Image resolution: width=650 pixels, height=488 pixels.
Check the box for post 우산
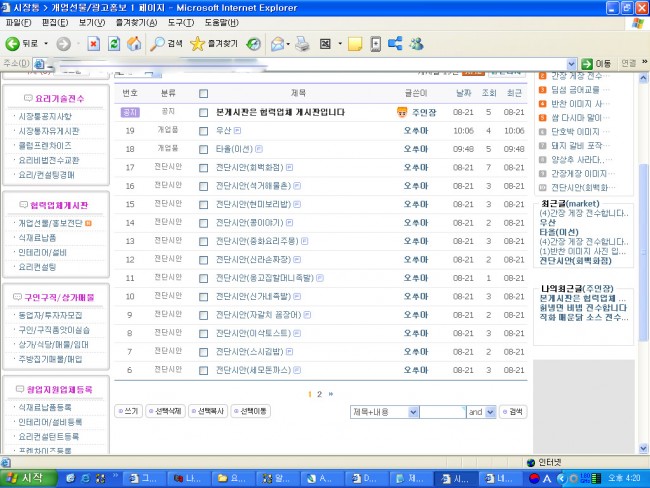tap(204, 131)
